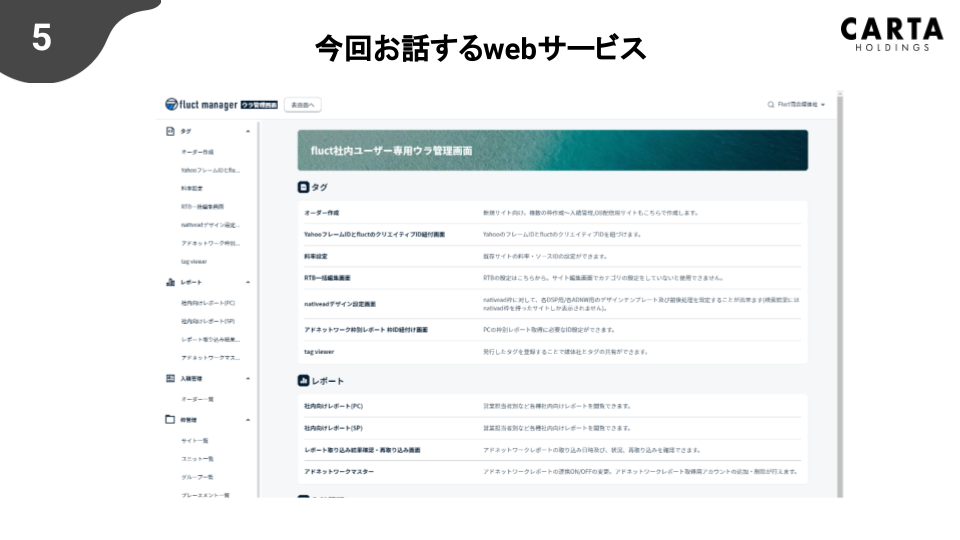Click the タグ section heading icon in main panel

pos(303,187)
